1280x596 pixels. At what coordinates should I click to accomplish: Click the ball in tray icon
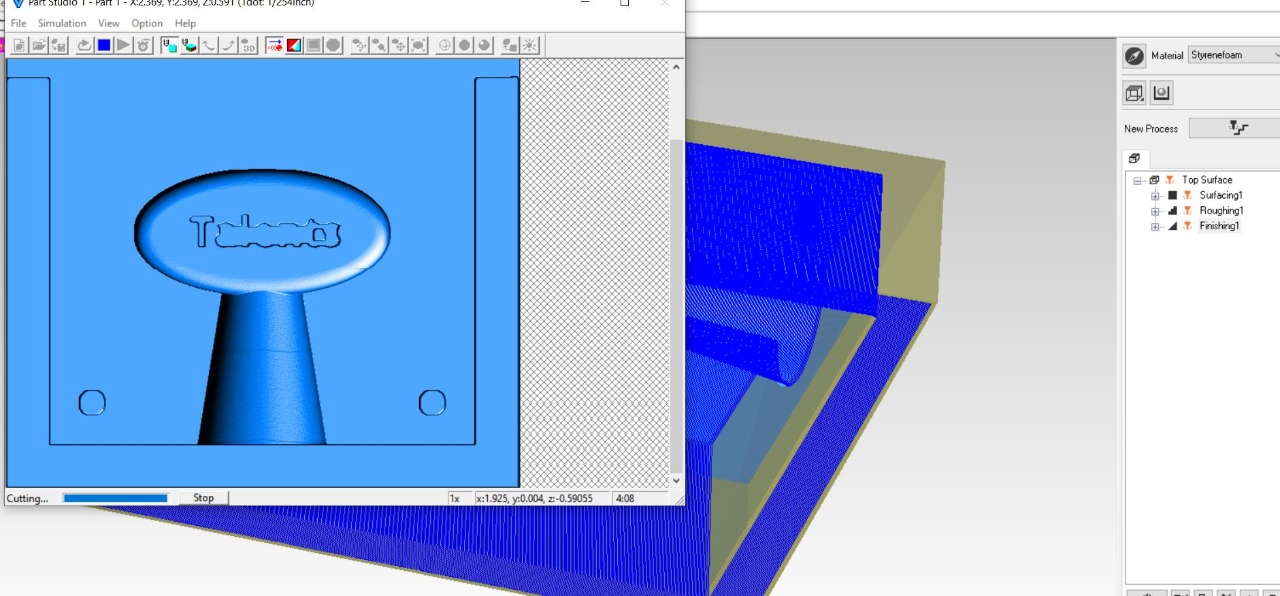1161,93
